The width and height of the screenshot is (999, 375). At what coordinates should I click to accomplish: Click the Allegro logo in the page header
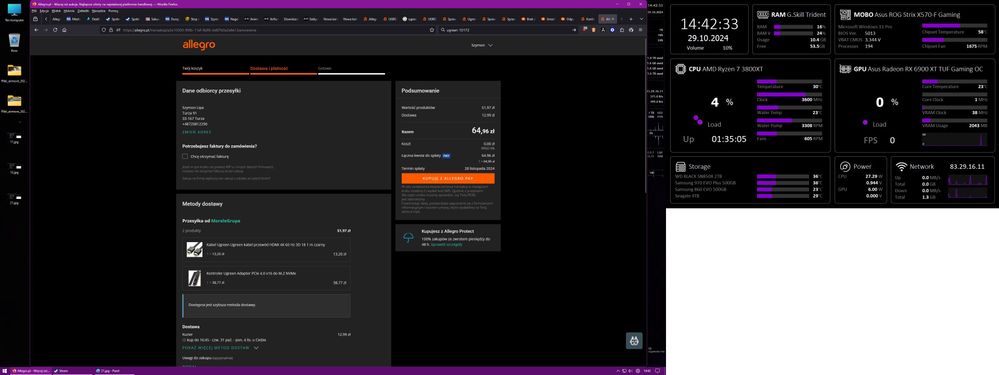(199, 45)
